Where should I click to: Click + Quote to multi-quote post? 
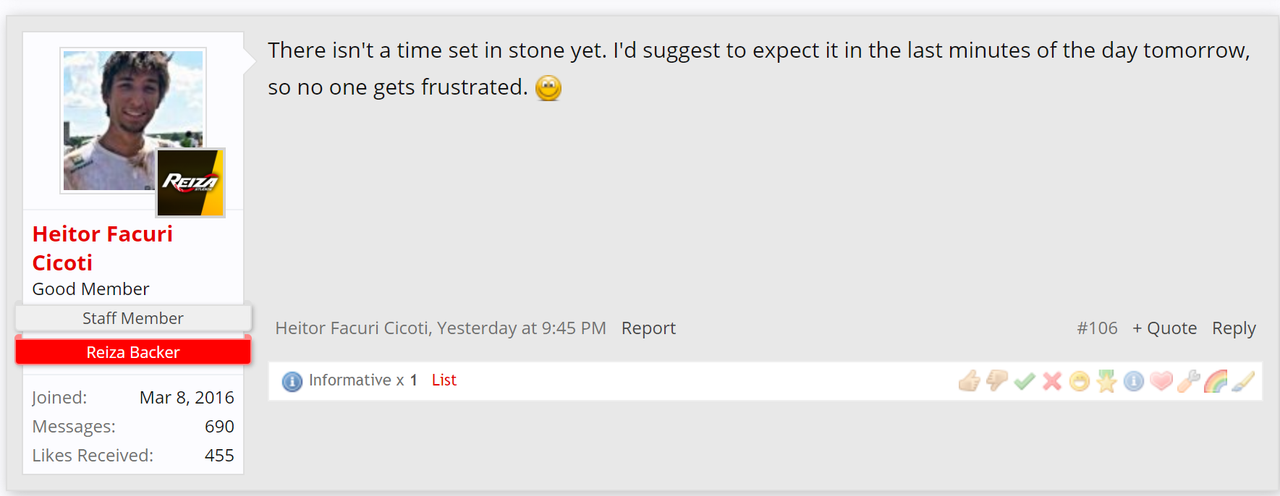(x=1164, y=328)
